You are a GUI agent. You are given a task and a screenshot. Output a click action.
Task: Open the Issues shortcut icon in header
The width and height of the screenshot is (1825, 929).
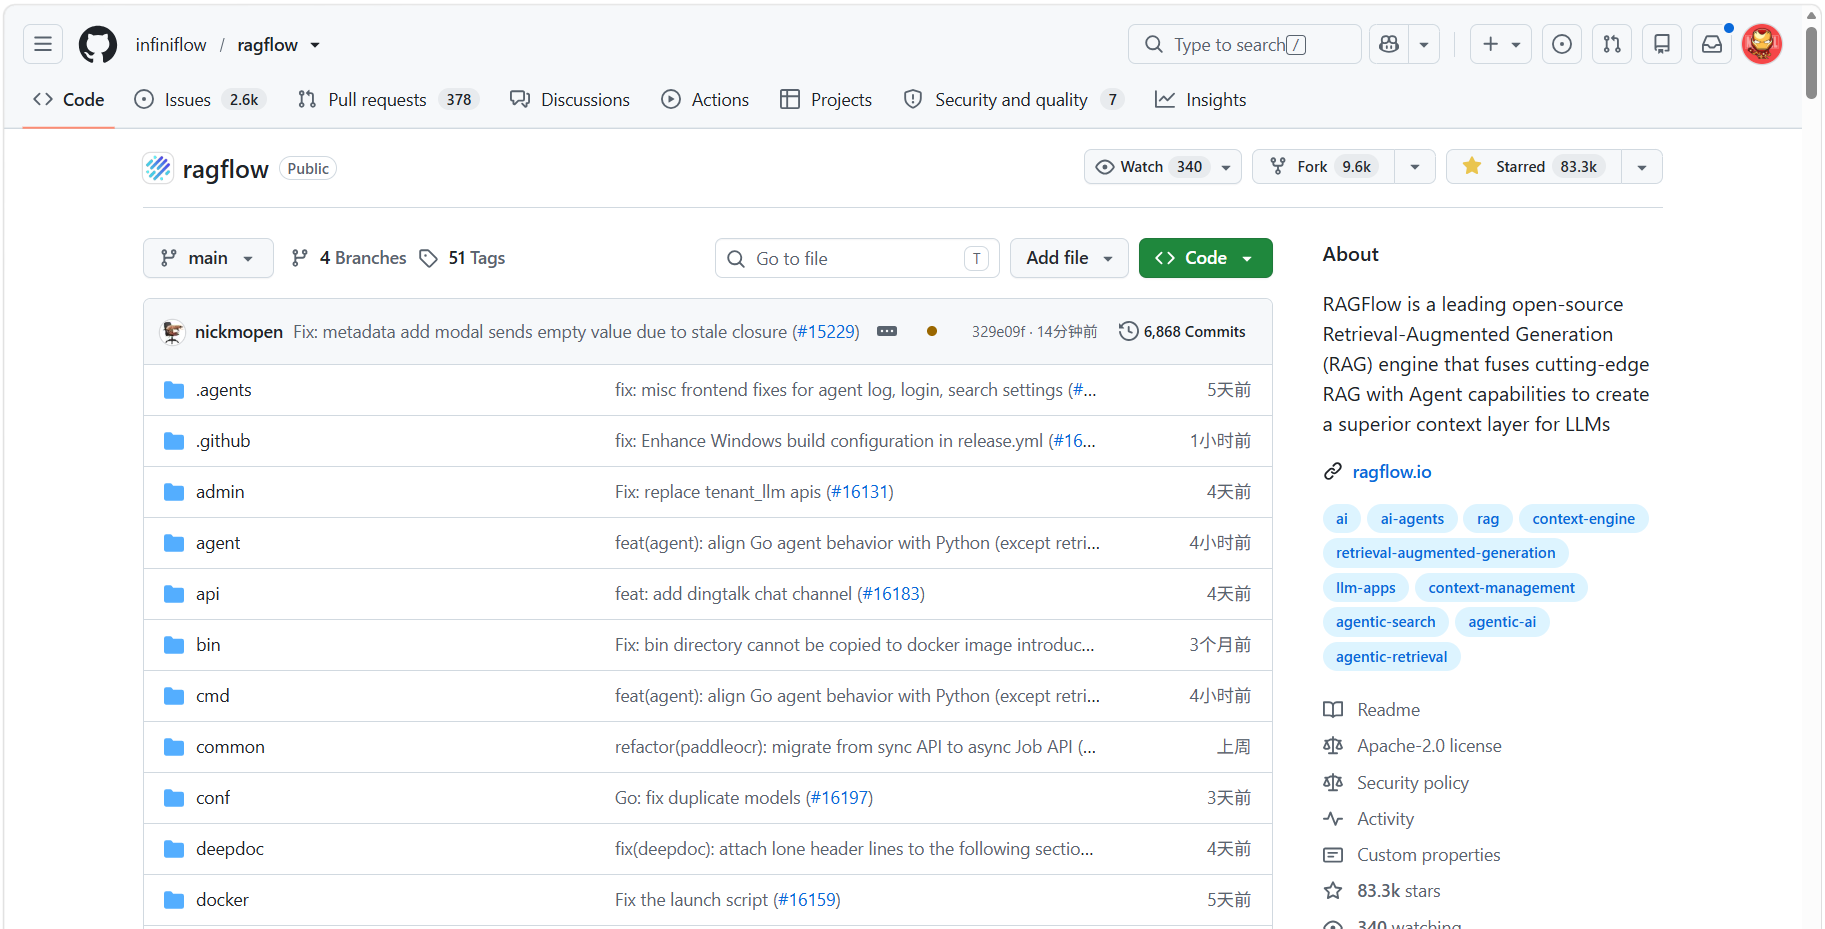pos(1562,44)
